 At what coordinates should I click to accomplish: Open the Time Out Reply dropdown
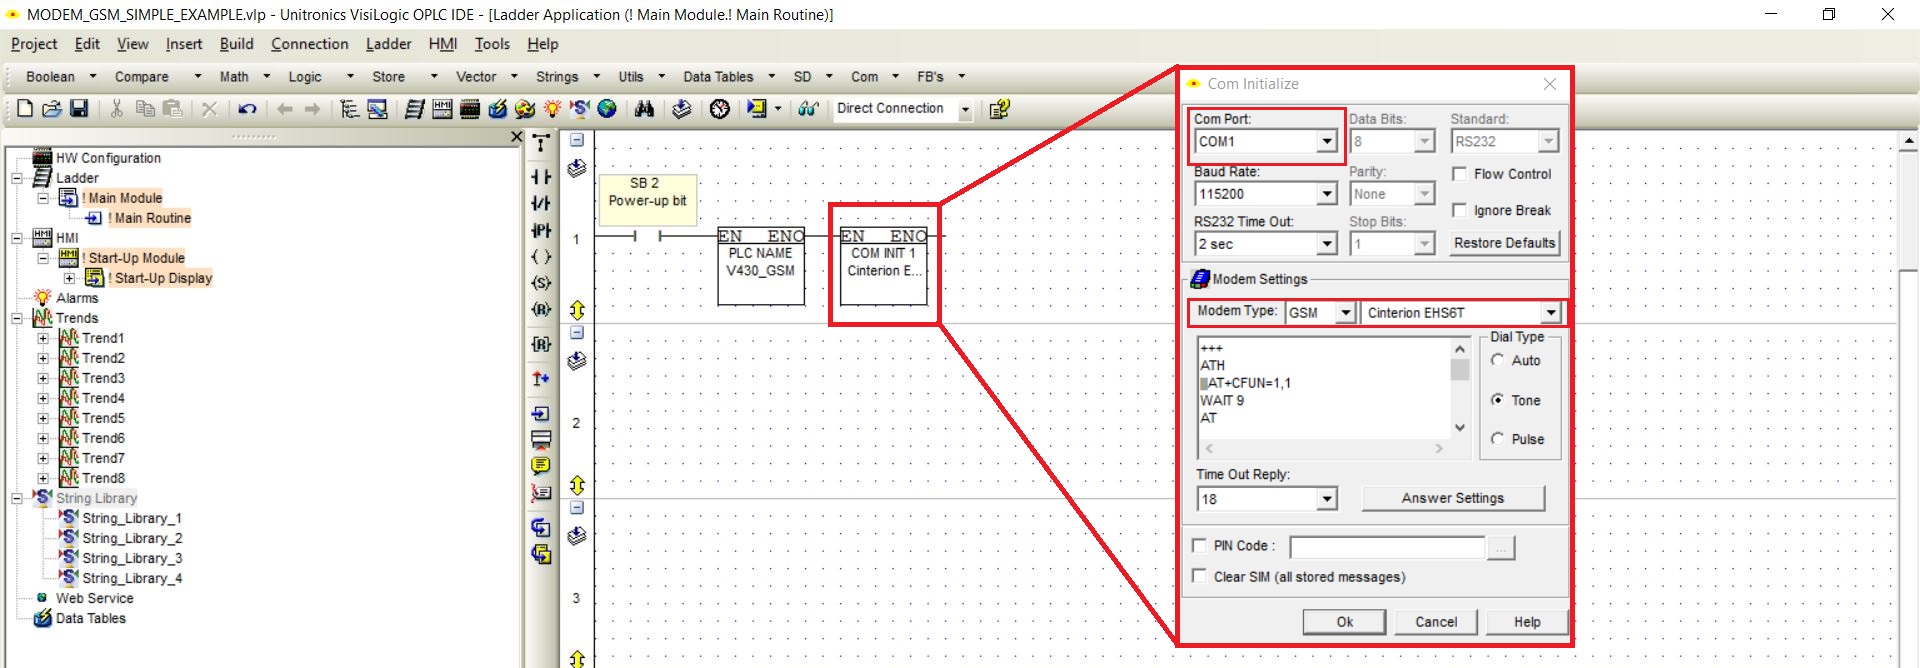pos(1327,499)
